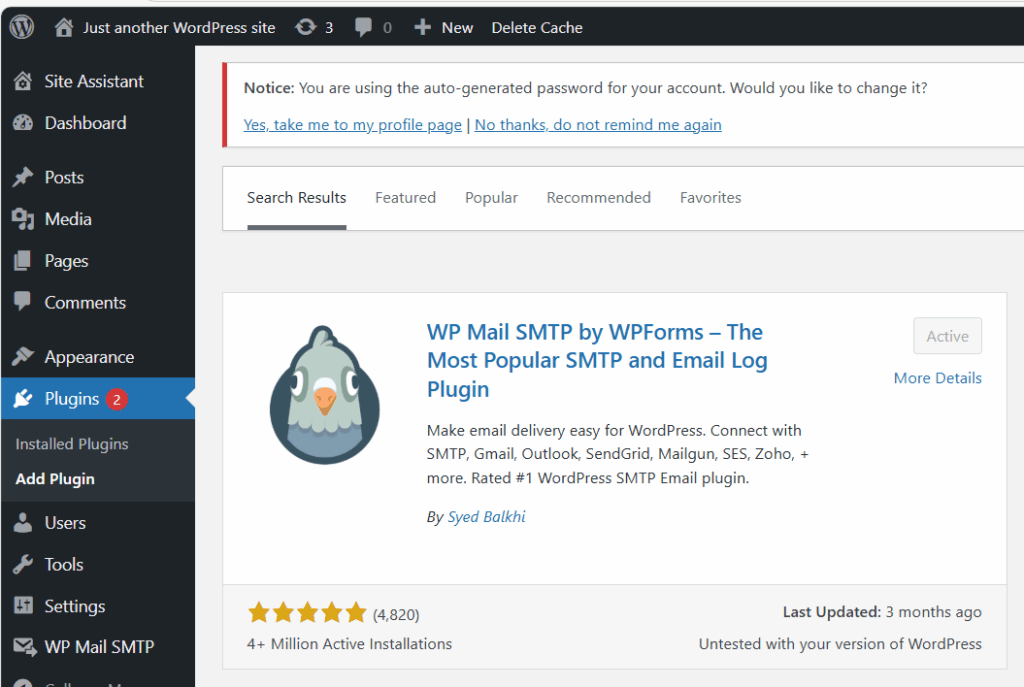Image resolution: width=1024 pixels, height=687 pixels.
Task: Click 'No thanks, do not remind me again'
Action: point(598,125)
